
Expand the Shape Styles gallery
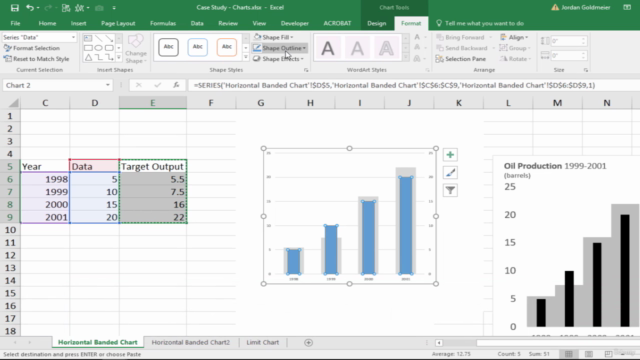click(x=246, y=58)
